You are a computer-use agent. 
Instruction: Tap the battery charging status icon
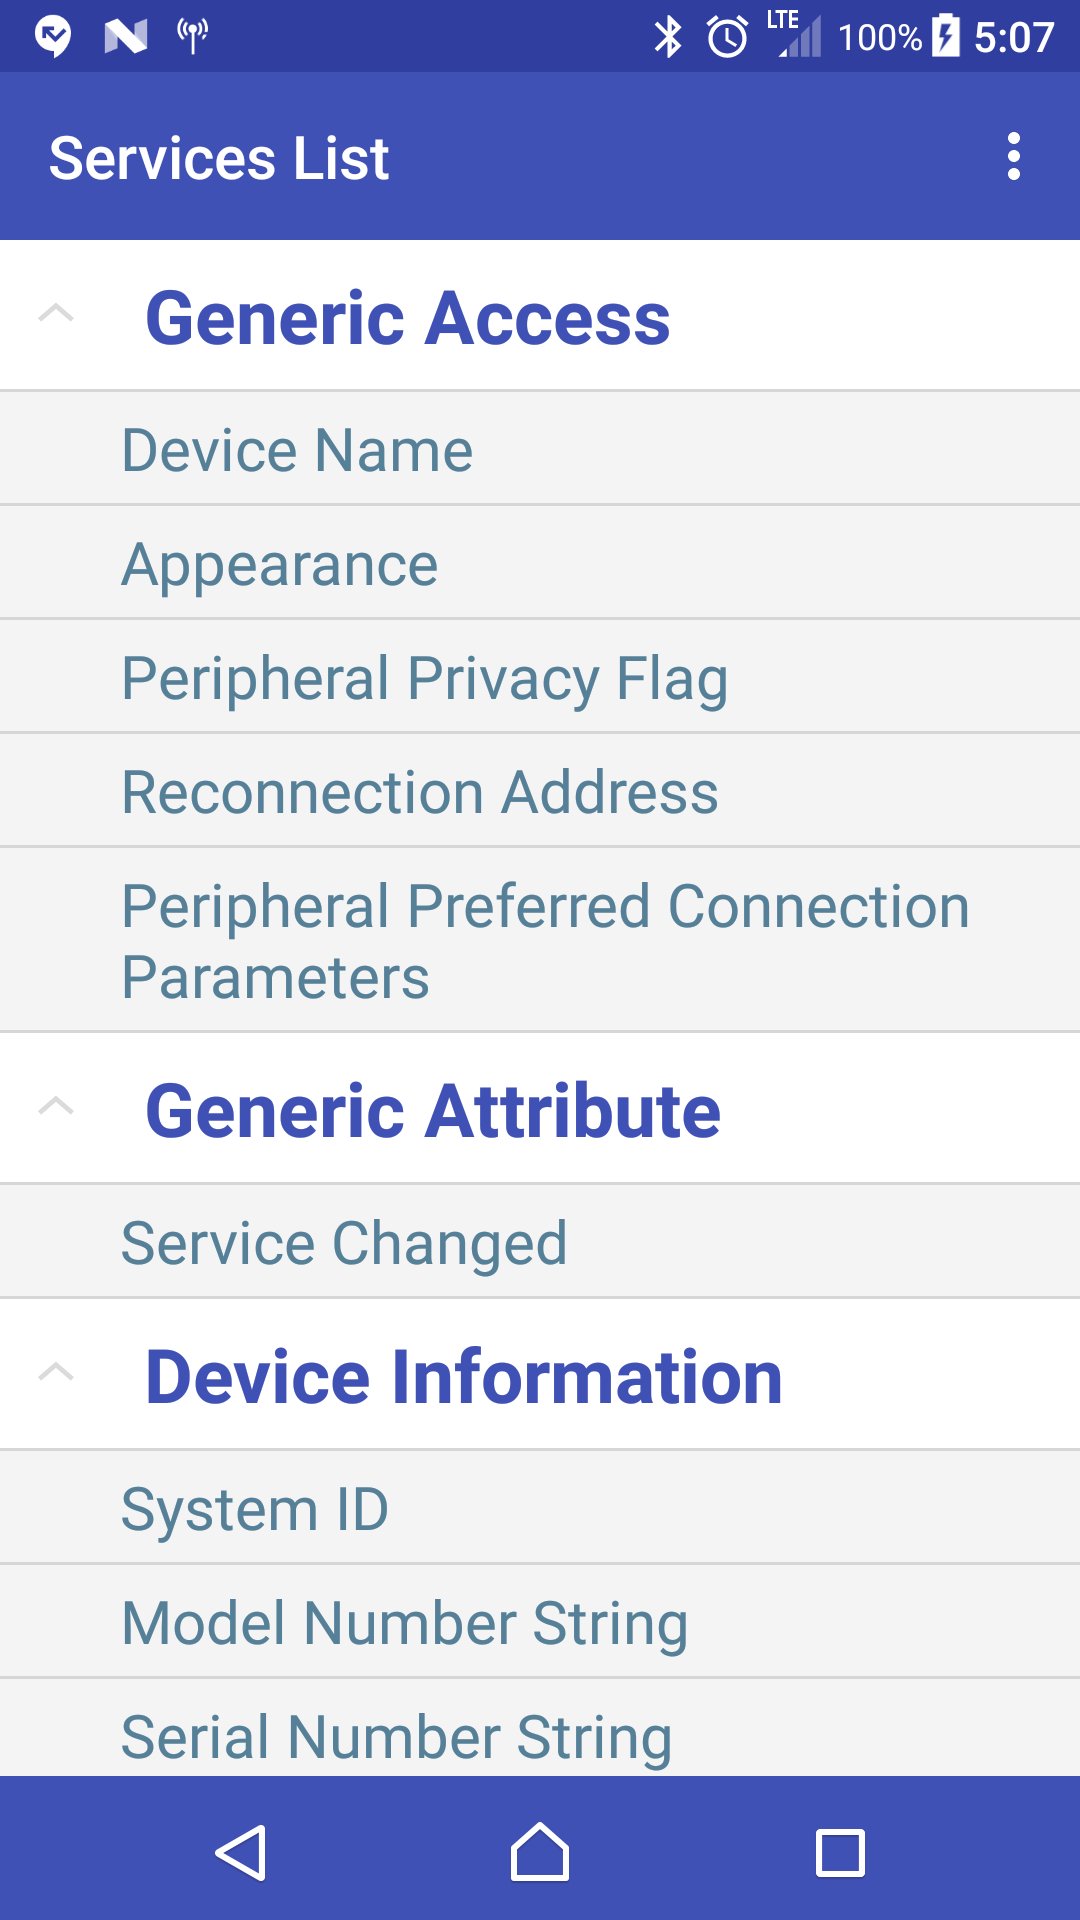click(946, 37)
